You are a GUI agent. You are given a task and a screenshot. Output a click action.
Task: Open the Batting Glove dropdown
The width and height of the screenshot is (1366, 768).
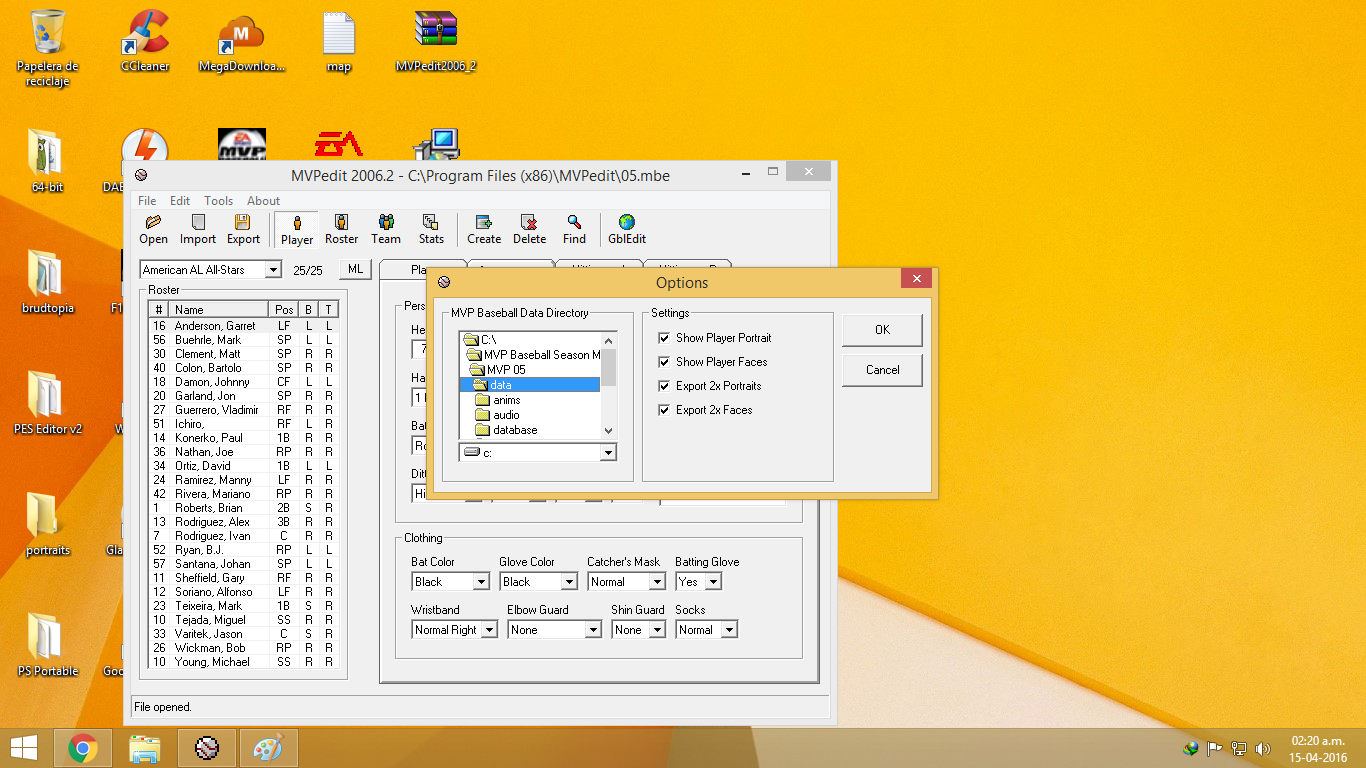click(x=713, y=582)
